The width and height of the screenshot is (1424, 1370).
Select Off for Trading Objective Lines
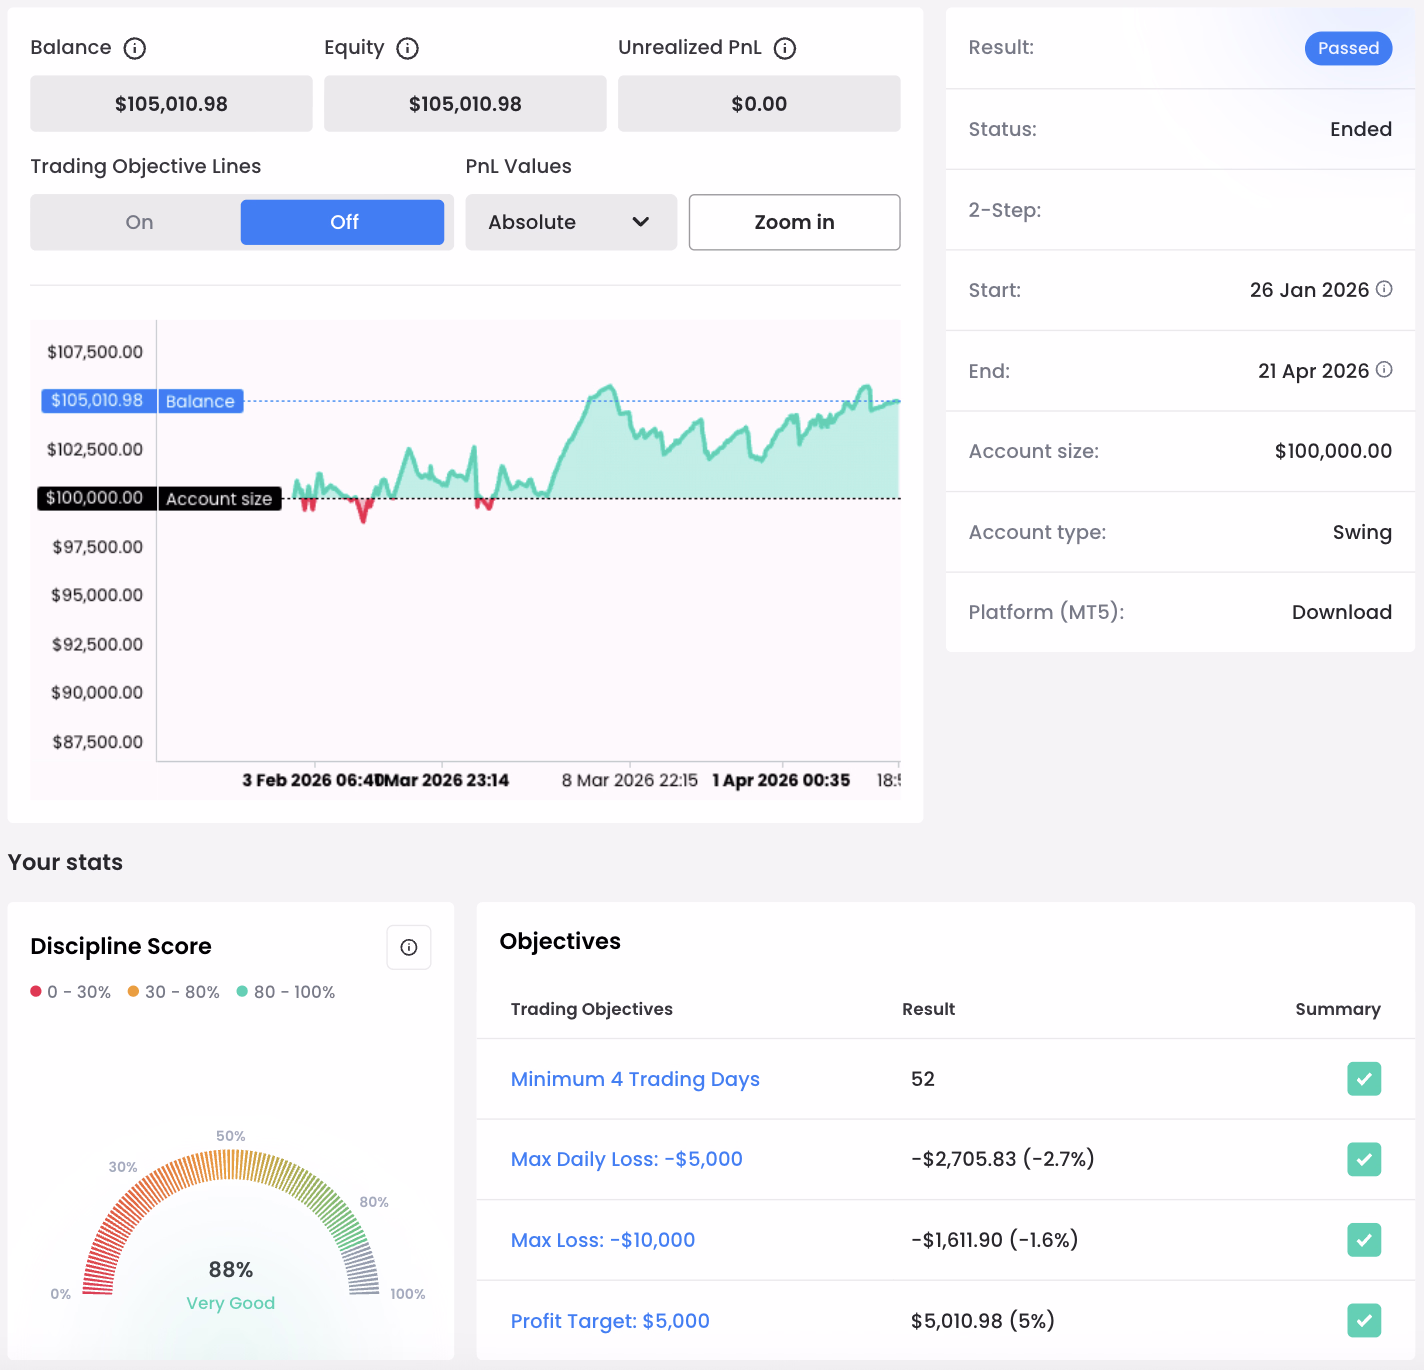(x=343, y=222)
